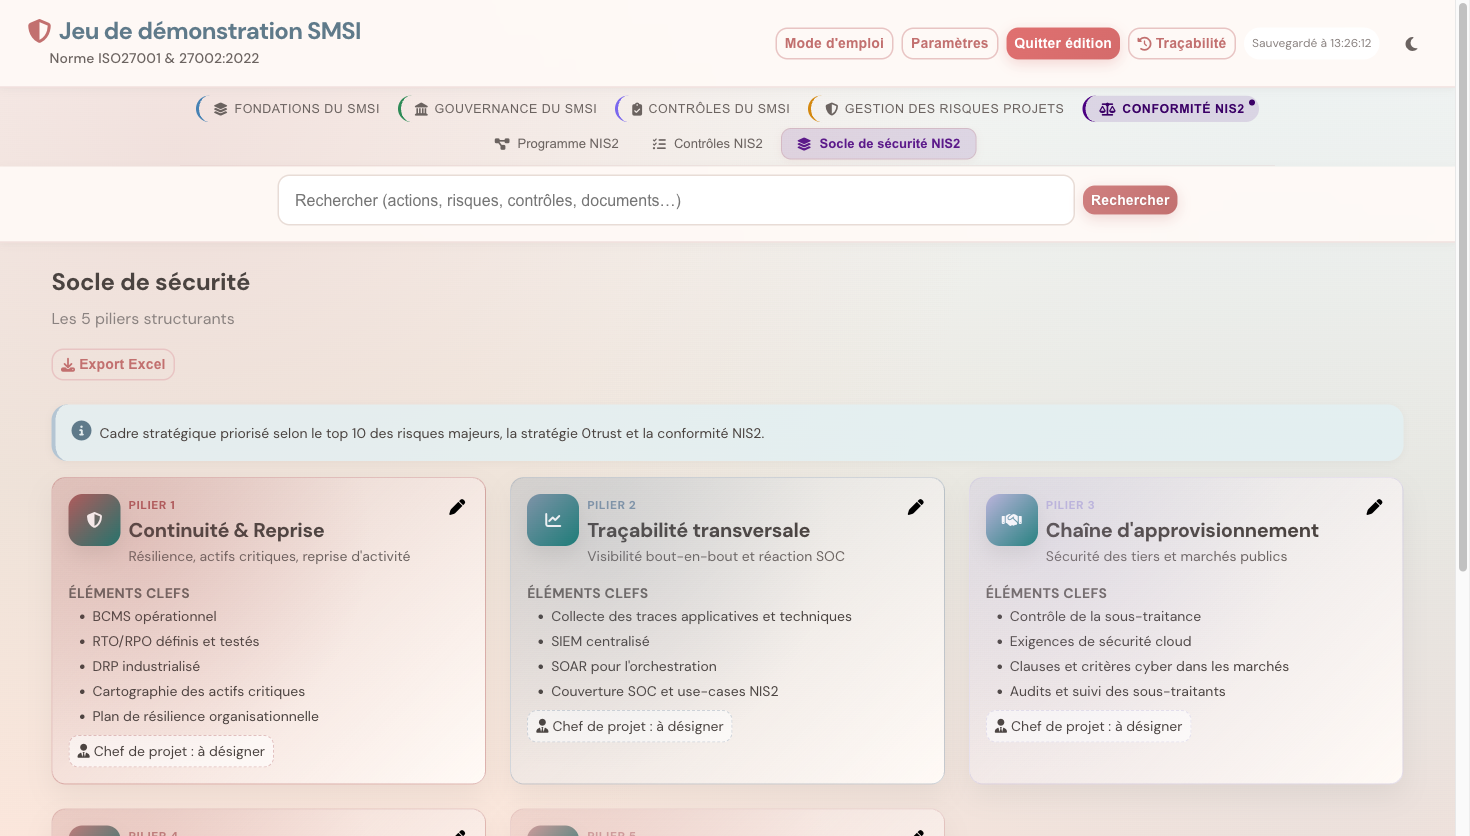Click the search input field
Viewport: 1470px width, 836px height.
676,200
